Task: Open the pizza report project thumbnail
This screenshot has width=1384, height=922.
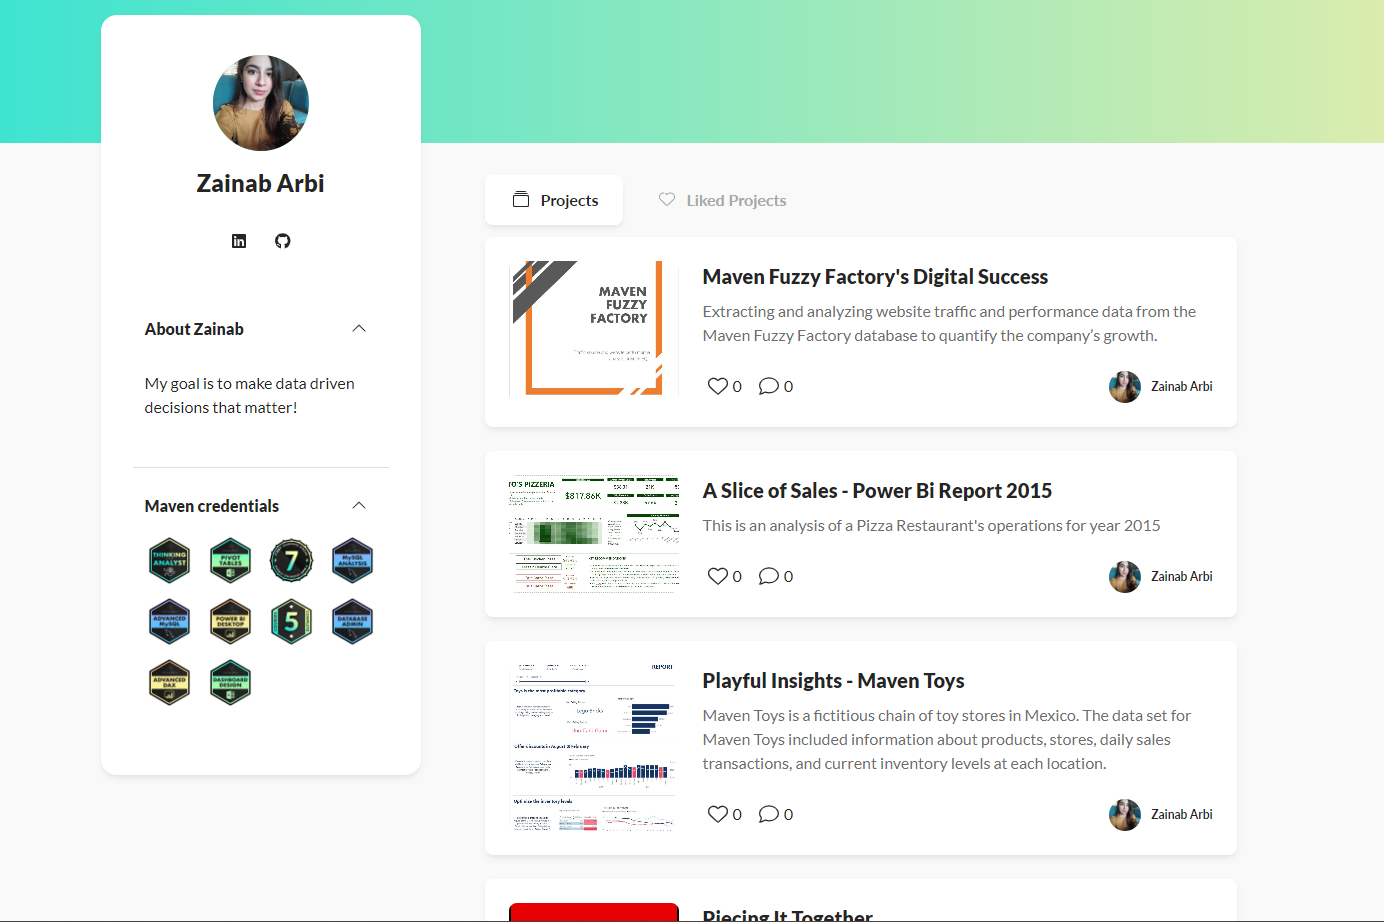Action: 594,534
